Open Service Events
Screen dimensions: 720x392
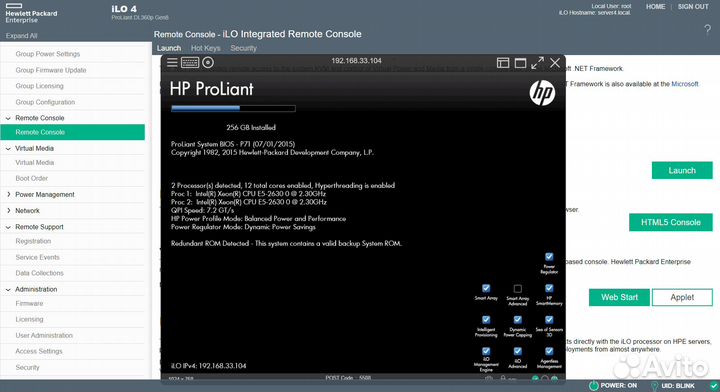pyautogui.click(x=38, y=258)
